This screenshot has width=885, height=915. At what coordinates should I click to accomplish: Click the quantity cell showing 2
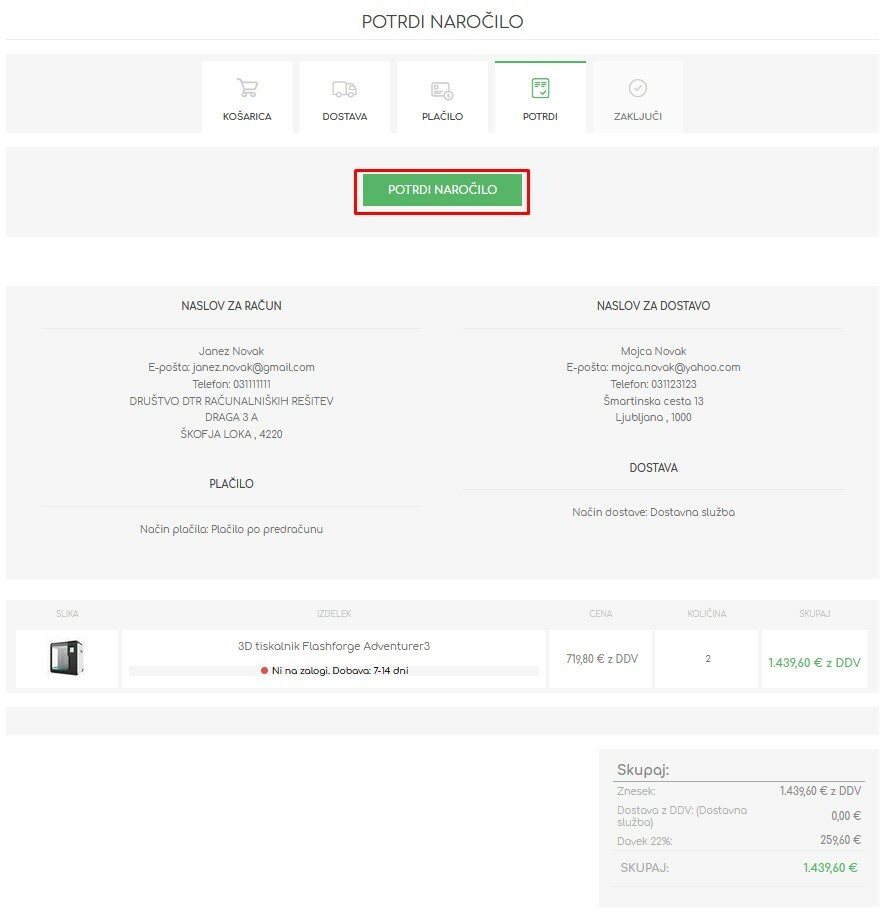coord(707,659)
